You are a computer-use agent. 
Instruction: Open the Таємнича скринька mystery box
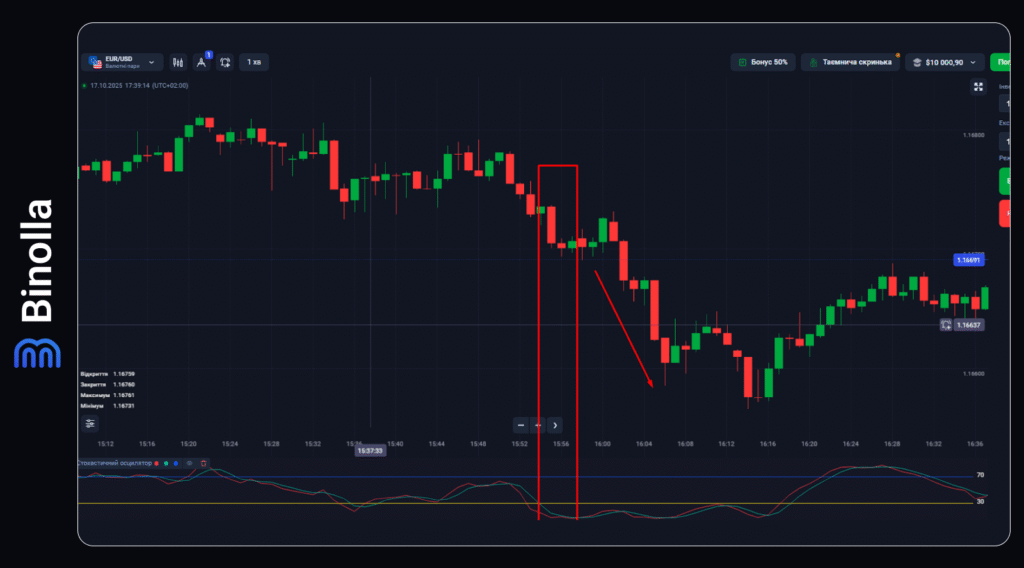pyautogui.click(x=849, y=62)
